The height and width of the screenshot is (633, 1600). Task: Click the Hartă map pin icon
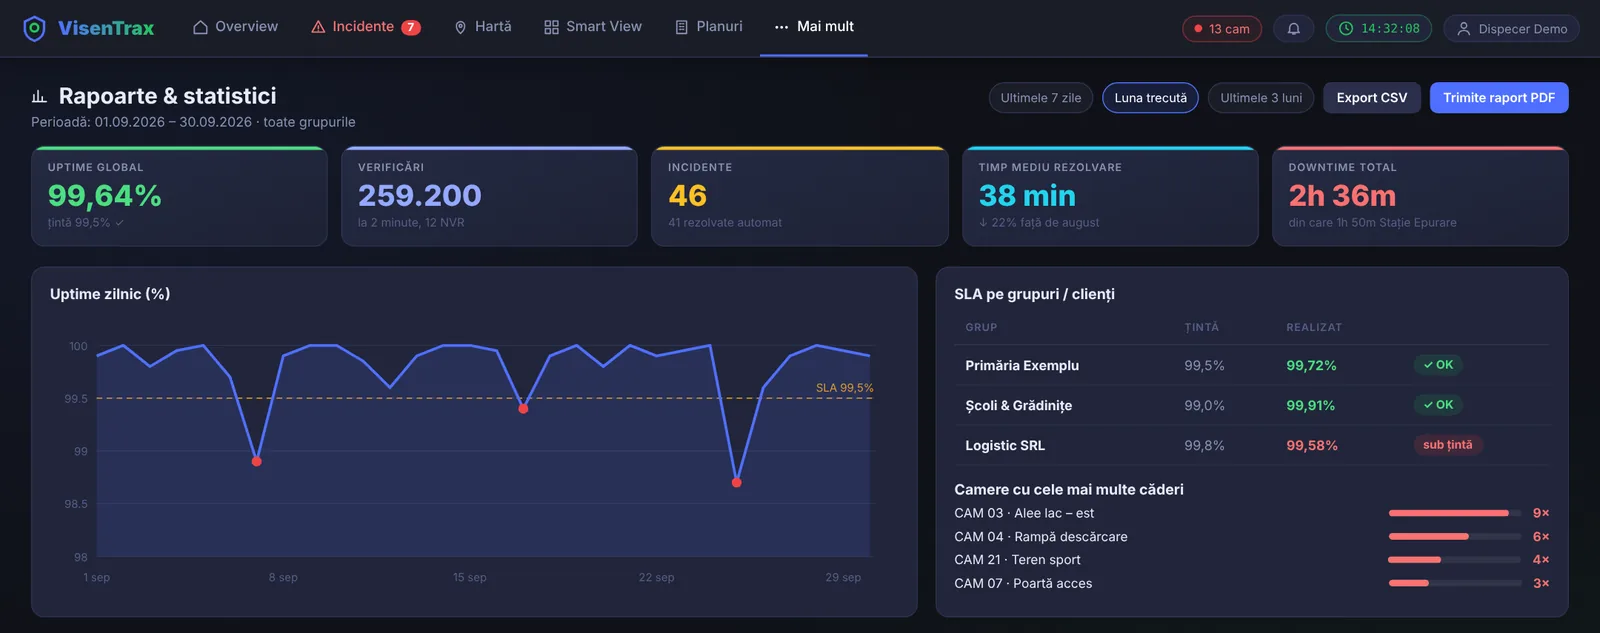(460, 27)
